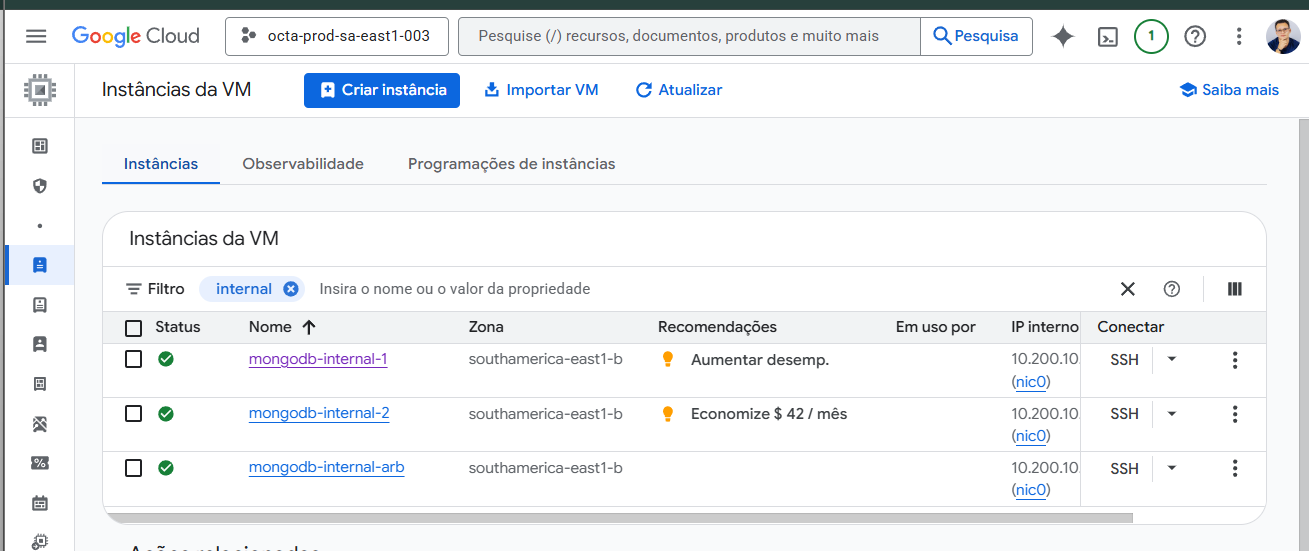Open the mongodb-internal-arb instance link
This screenshot has width=1309, height=551.
(326, 467)
